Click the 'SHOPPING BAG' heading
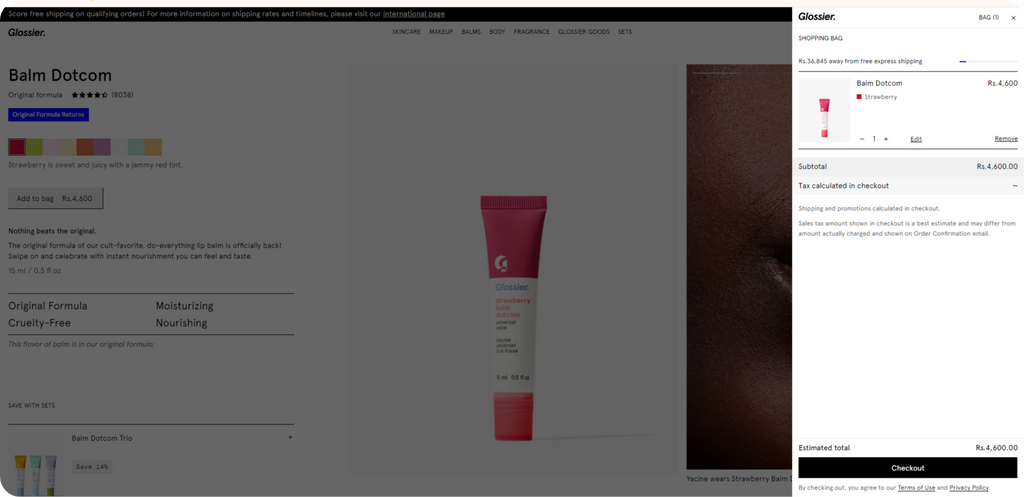Viewport: 1024px width, 497px height. [x=820, y=39]
